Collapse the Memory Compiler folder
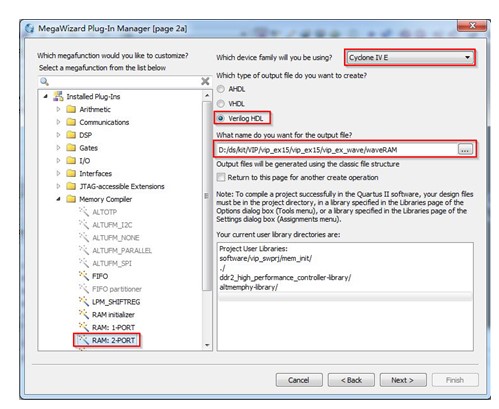499x409 pixels. pos(59,199)
